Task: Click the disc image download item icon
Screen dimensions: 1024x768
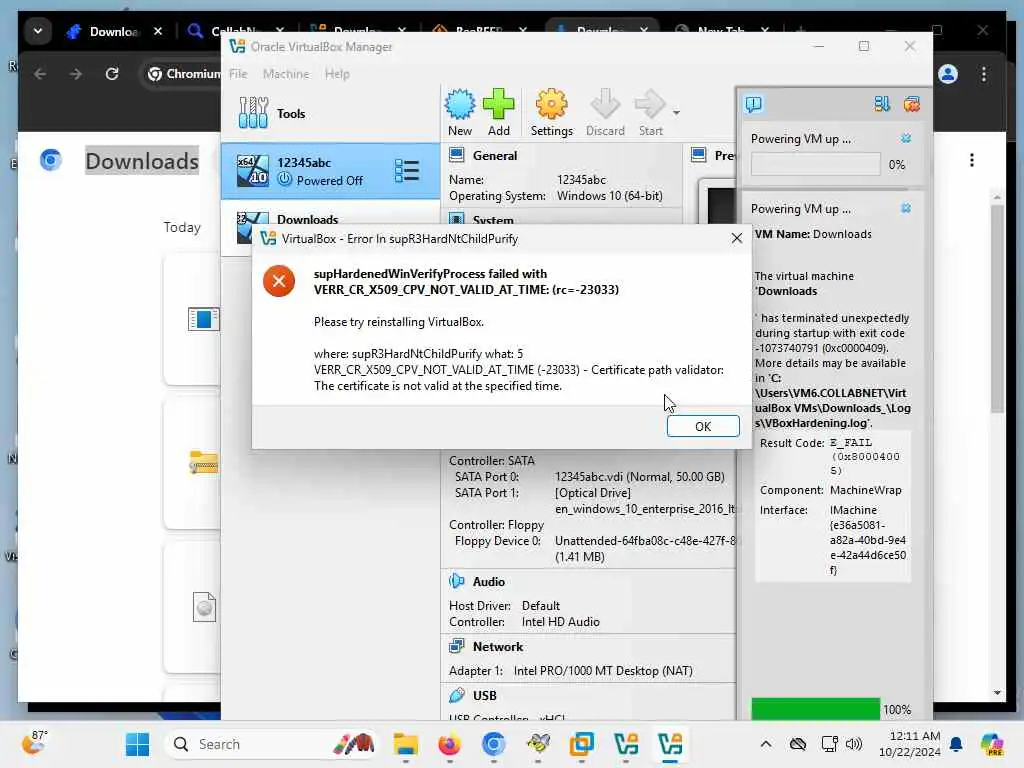Action: [x=204, y=607]
